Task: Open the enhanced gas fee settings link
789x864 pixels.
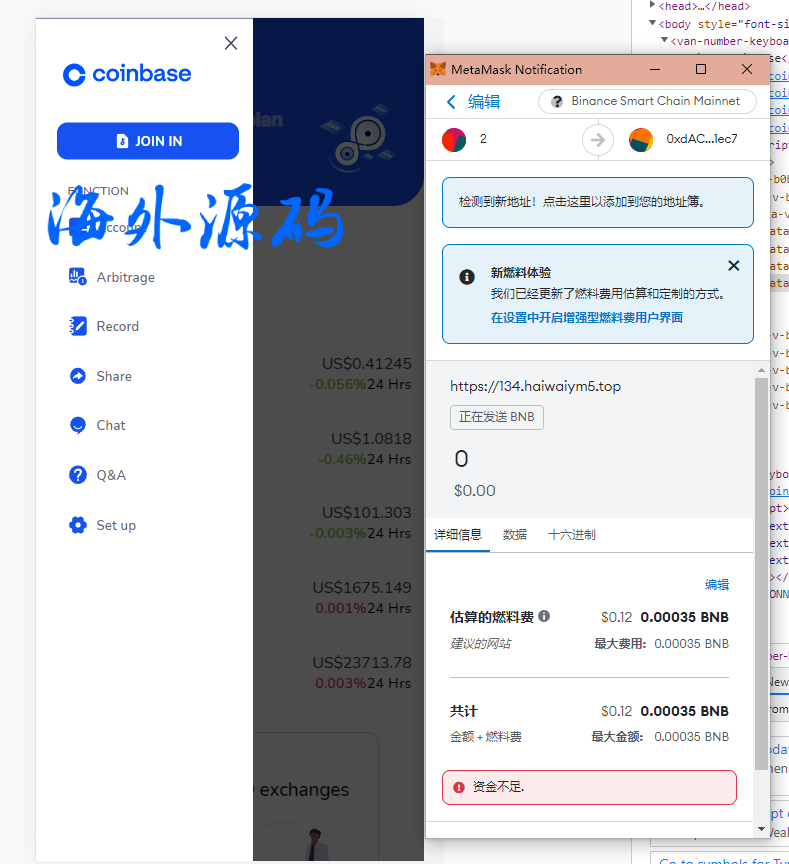Action: 586,317
